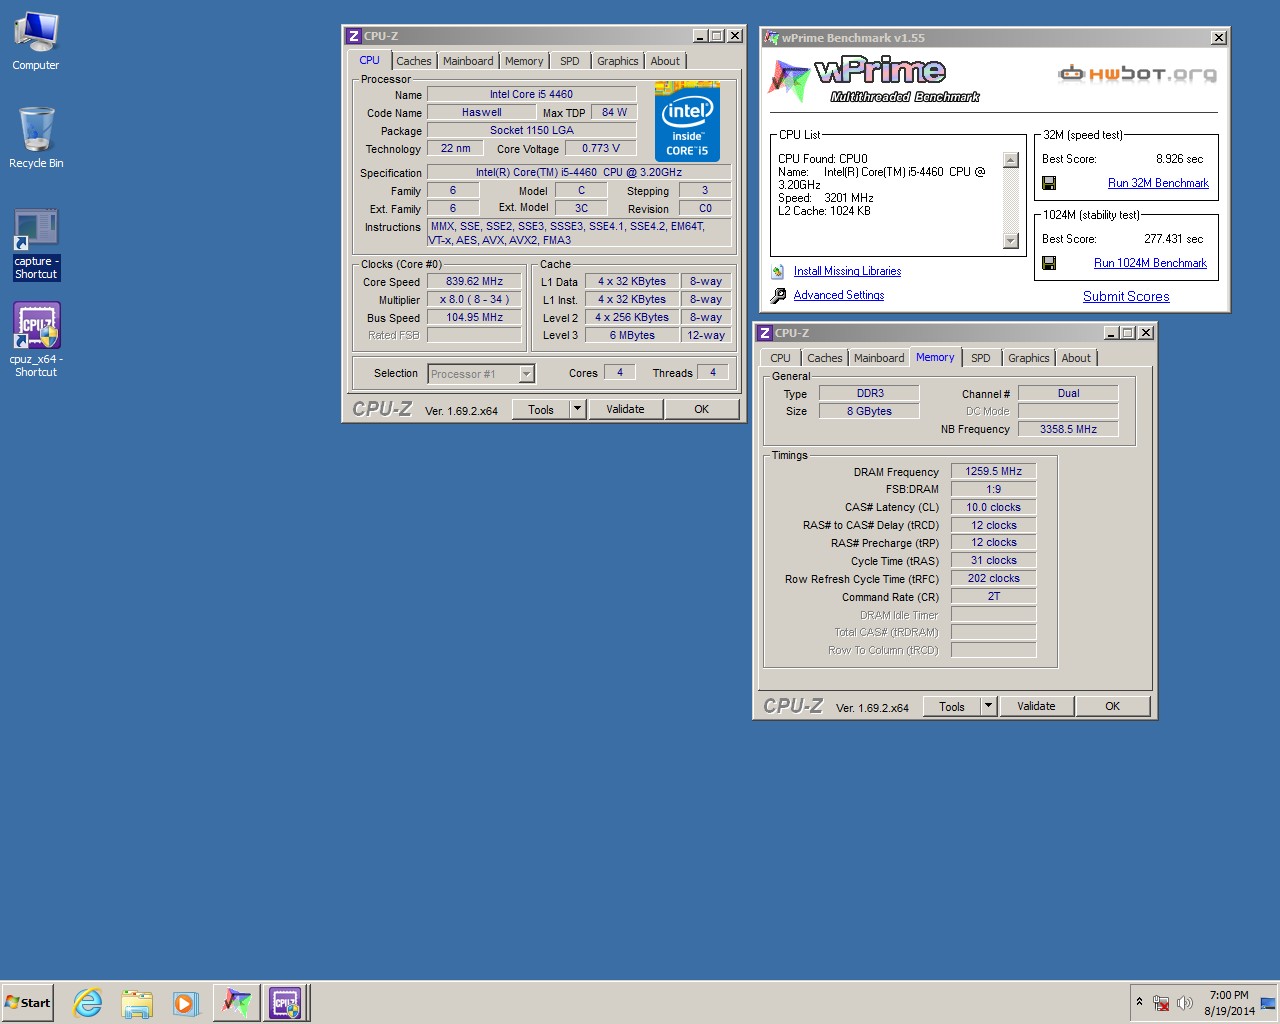1280x1024 pixels.
Task: Open the Computer desktop icon
Action: [36, 42]
